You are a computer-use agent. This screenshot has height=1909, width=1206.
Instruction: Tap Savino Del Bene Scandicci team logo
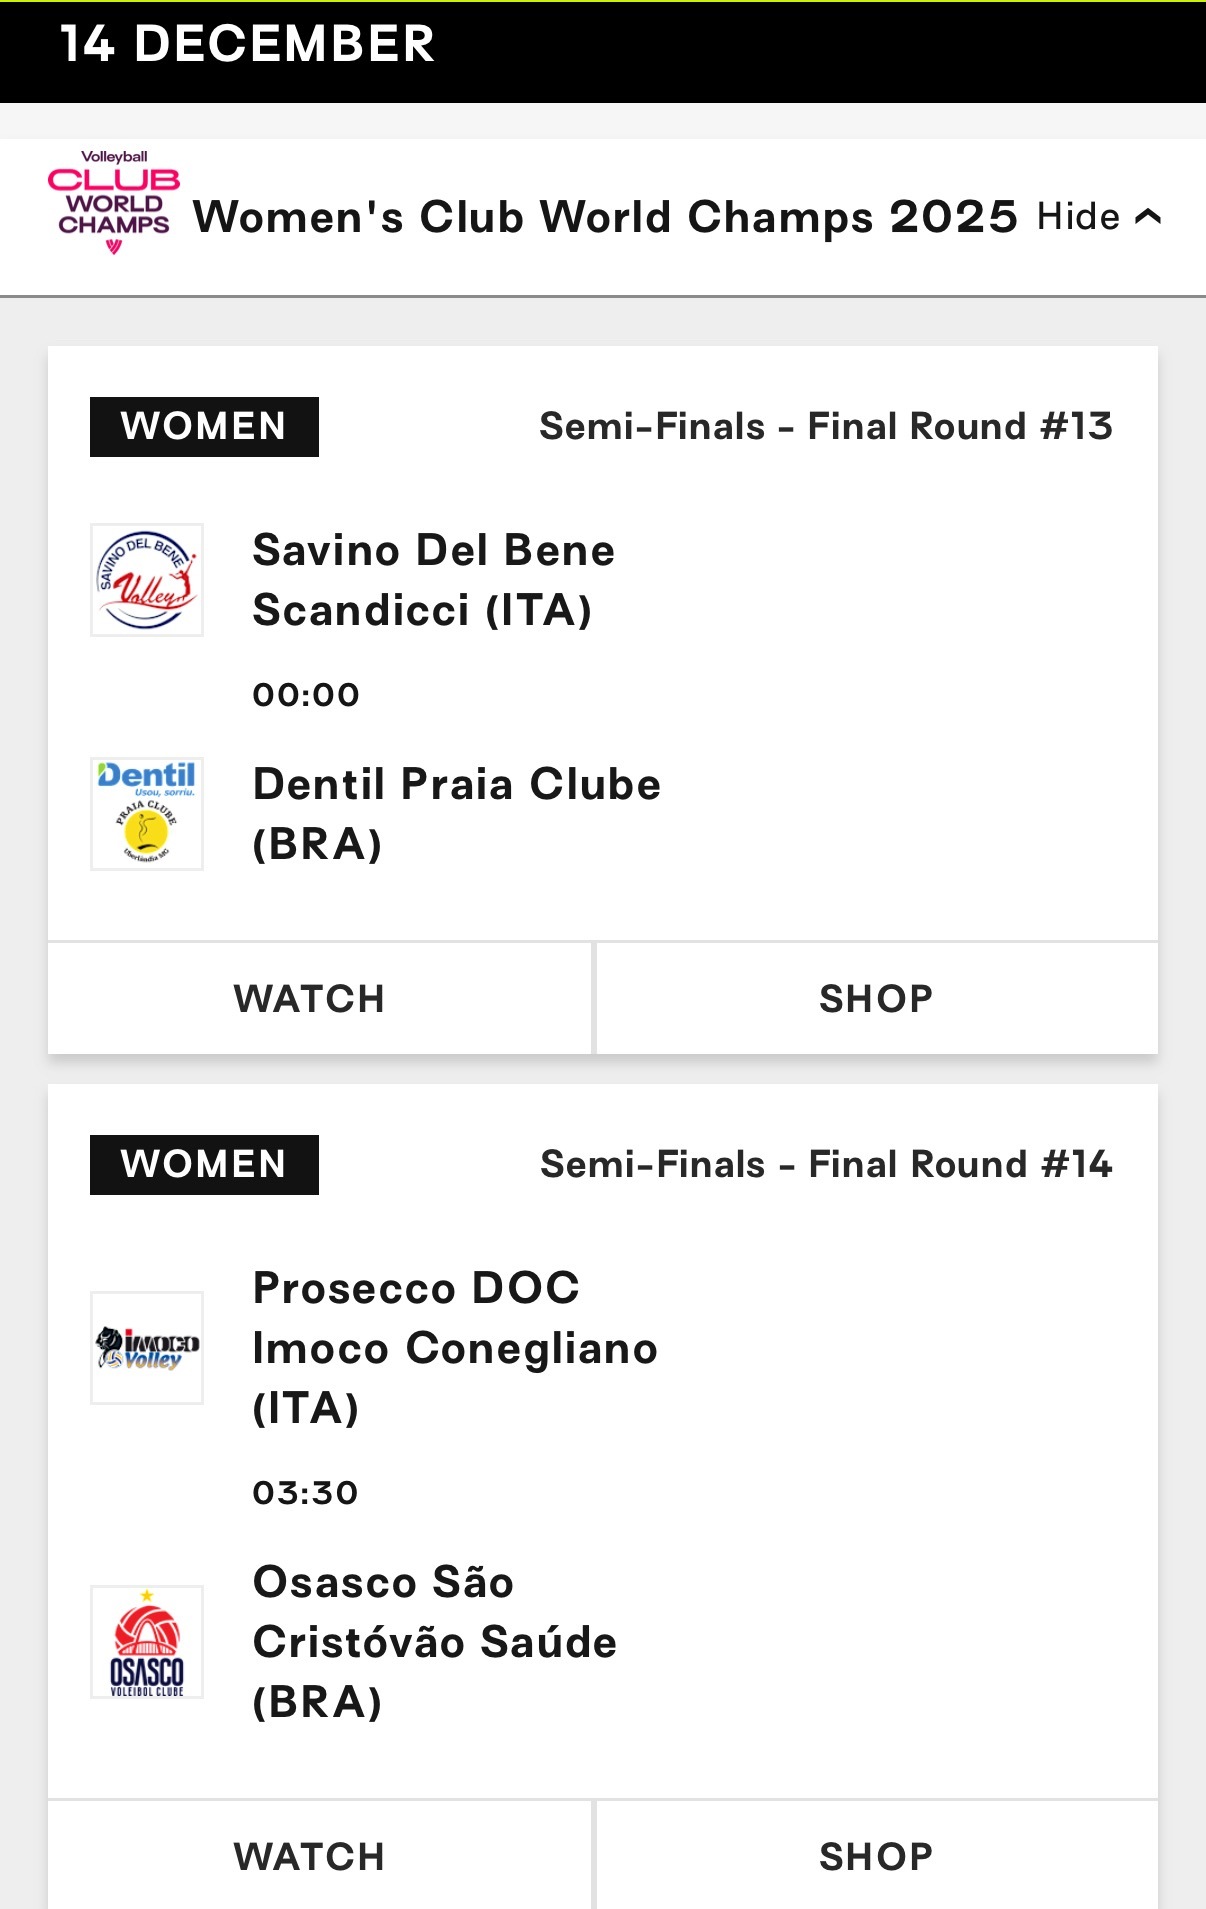(x=147, y=580)
